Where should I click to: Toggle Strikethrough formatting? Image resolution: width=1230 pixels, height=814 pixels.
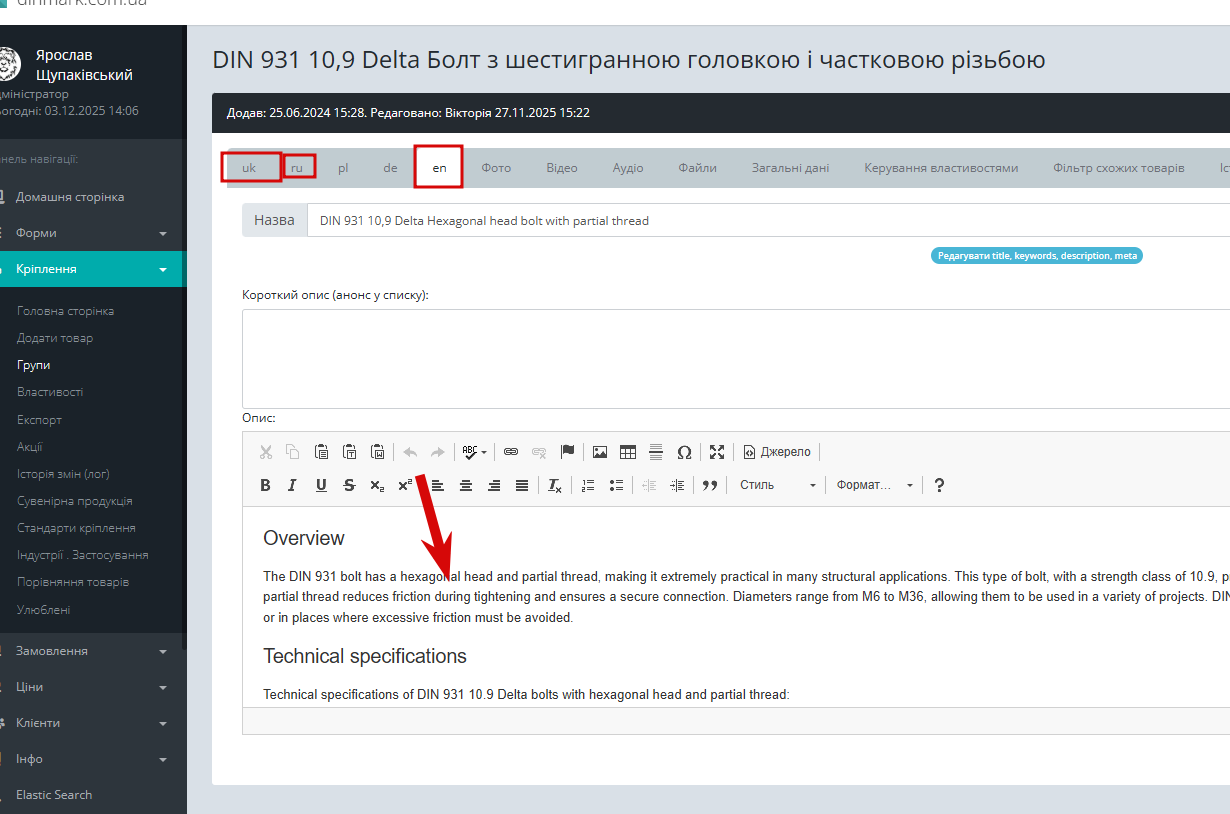pos(349,485)
